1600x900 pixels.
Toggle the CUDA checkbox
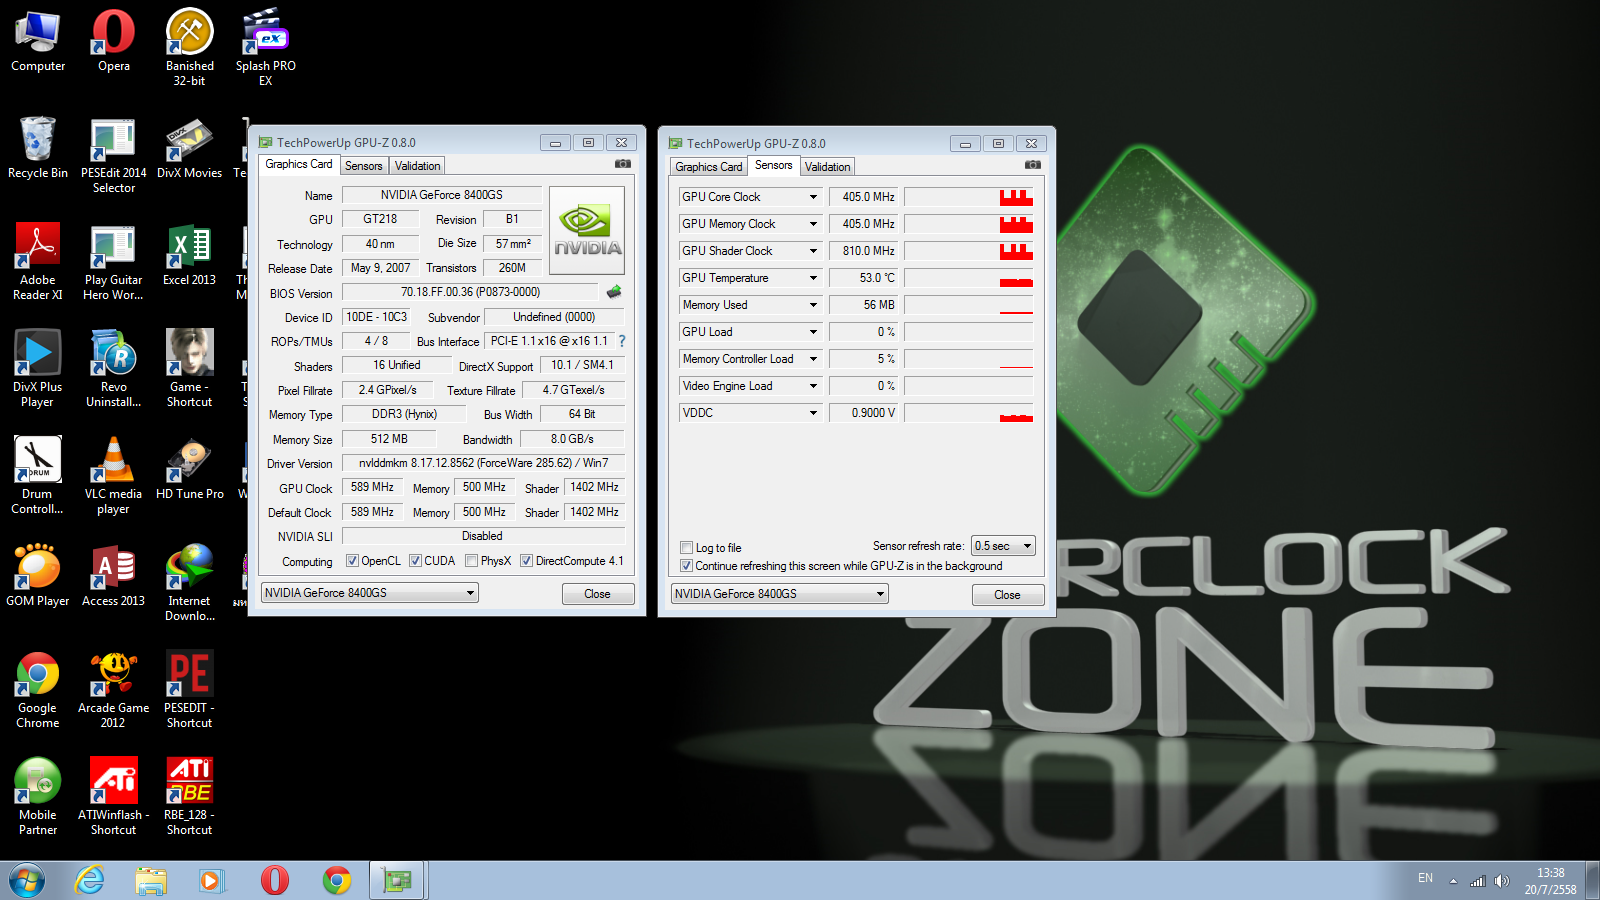(415, 561)
